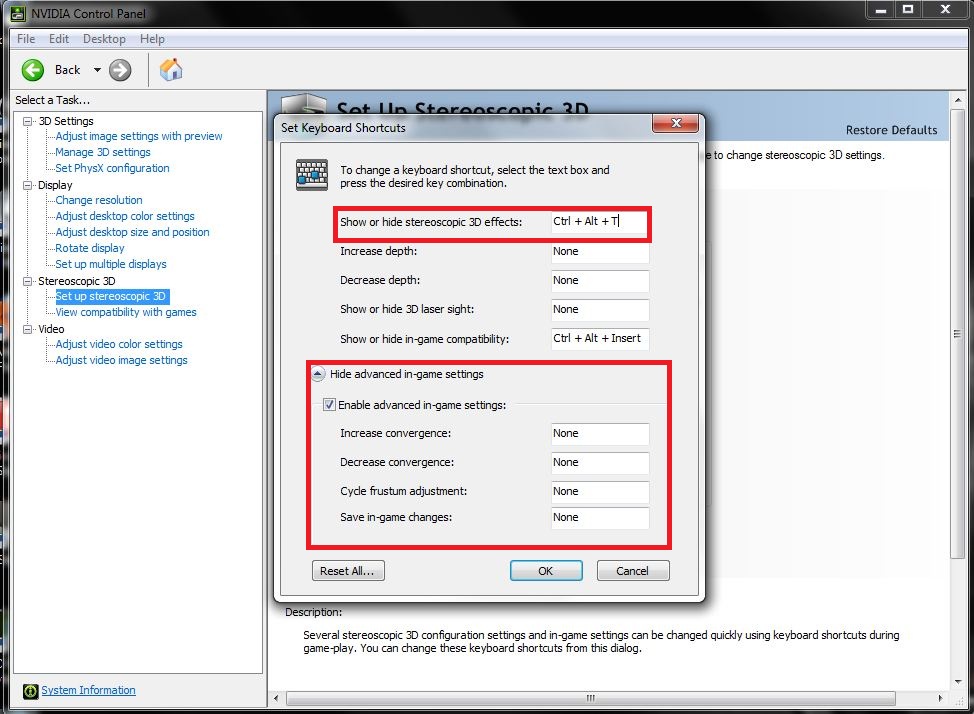This screenshot has width=974, height=714.
Task: Open Manage 3D settings
Action: 102,152
